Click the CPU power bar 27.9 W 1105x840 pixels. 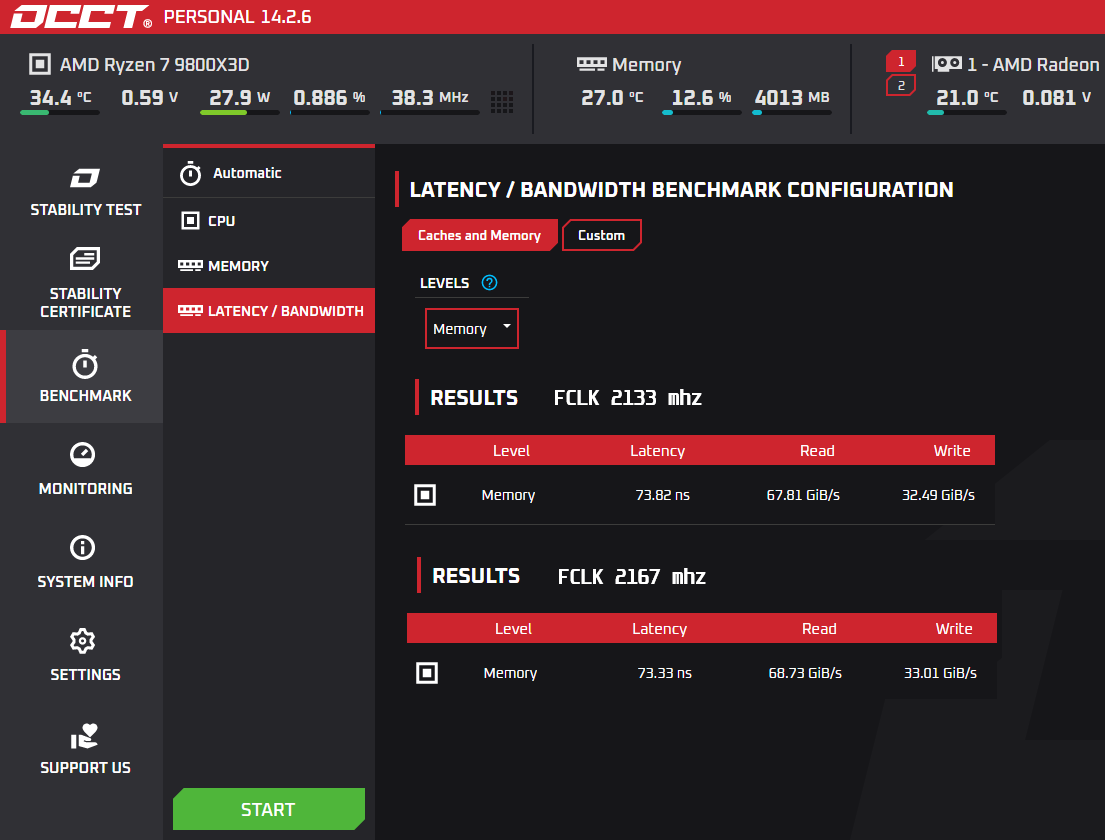tap(240, 112)
